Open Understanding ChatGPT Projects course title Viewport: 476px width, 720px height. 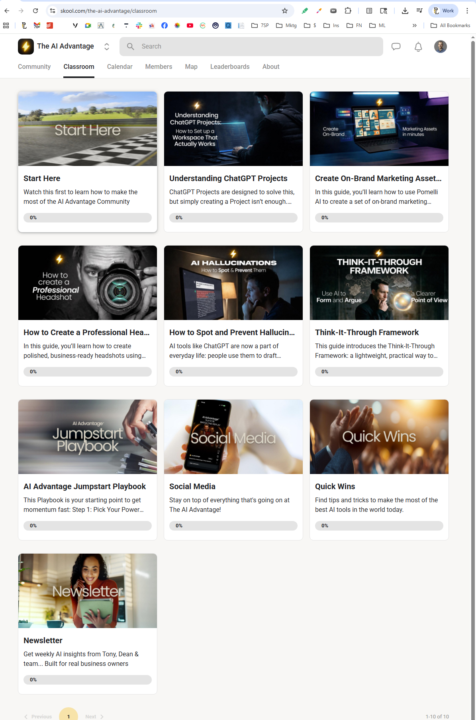(228, 178)
